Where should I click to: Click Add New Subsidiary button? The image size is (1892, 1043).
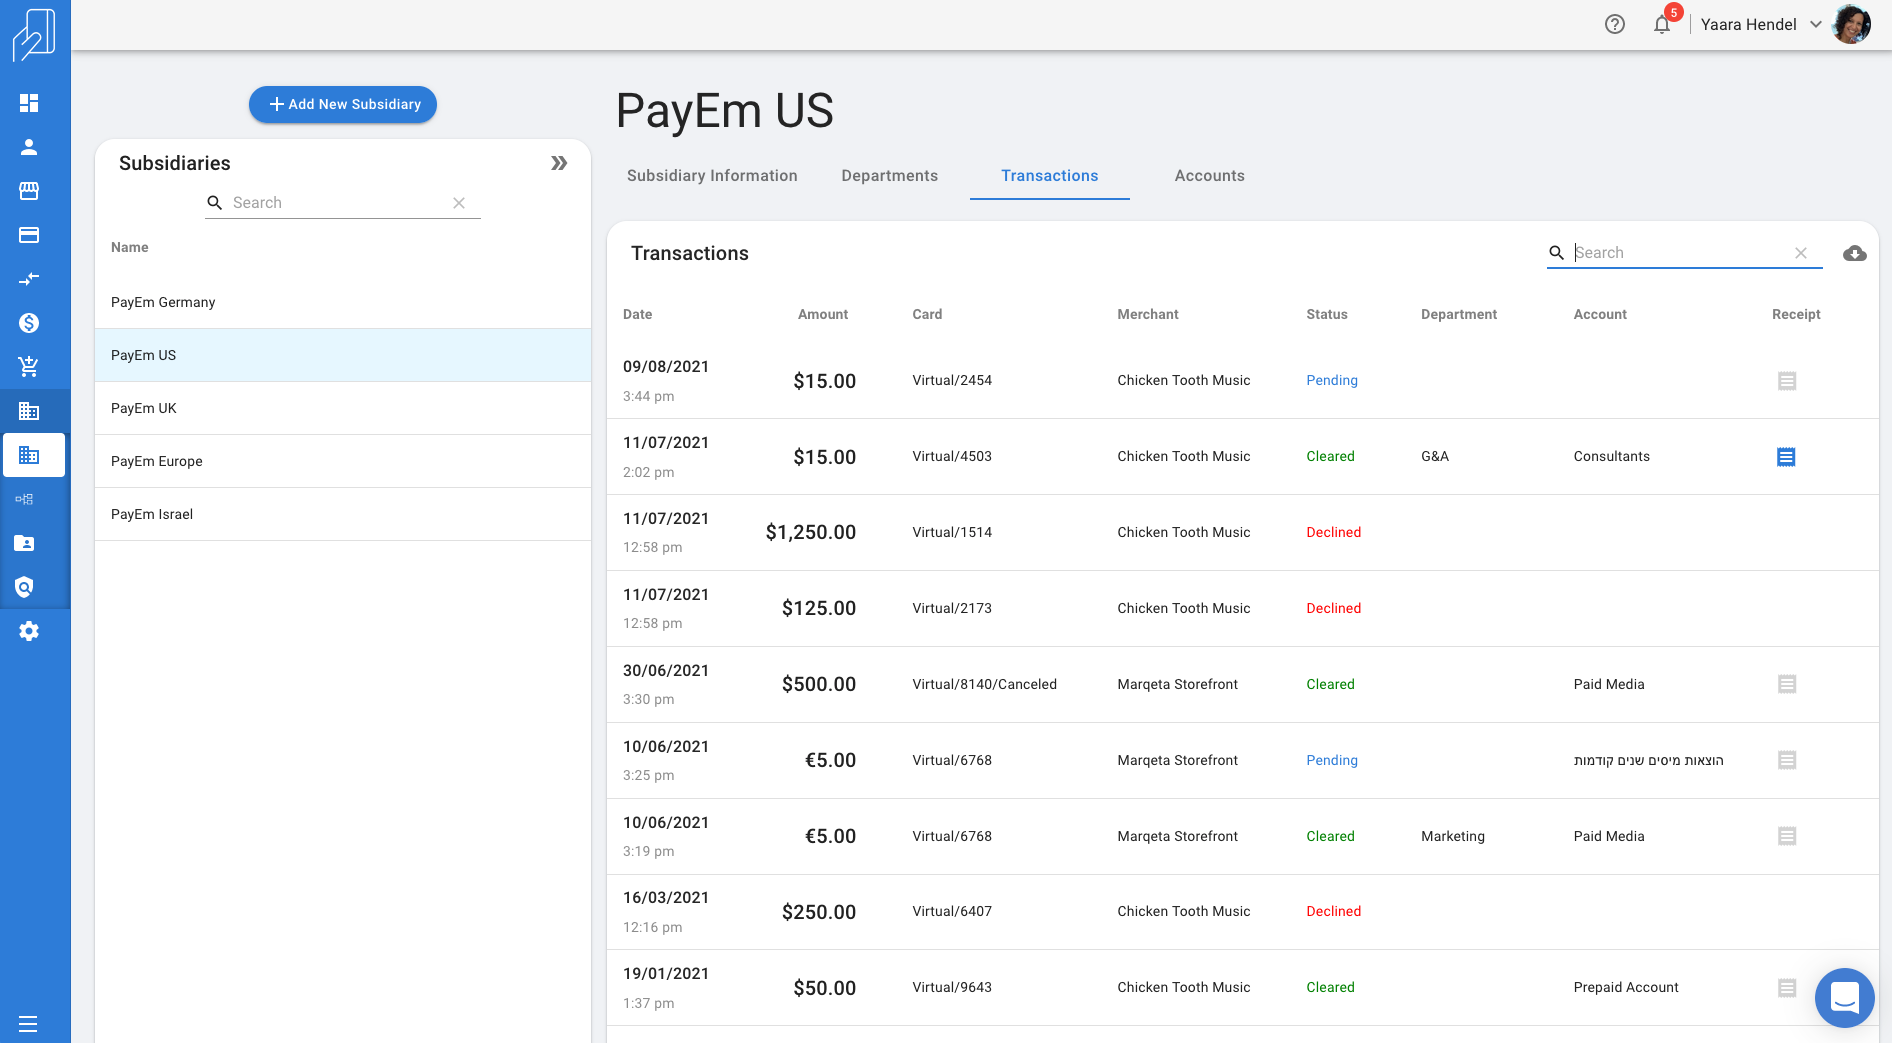(343, 104)
